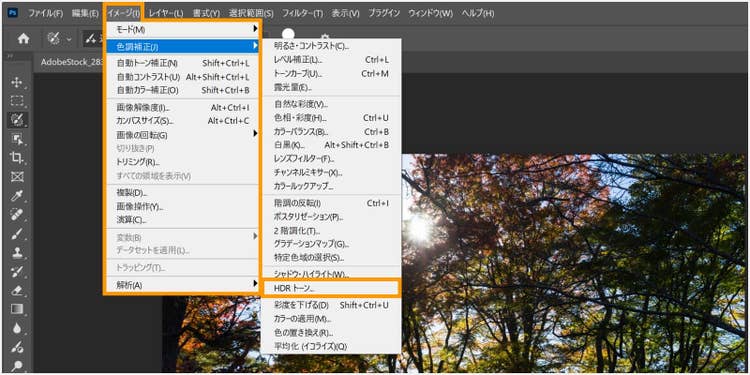The height and width of the screenshot is (375, 750).
Task: Click the Home icon in options bar
Action: pyautogui.click(x=23, y=39)
